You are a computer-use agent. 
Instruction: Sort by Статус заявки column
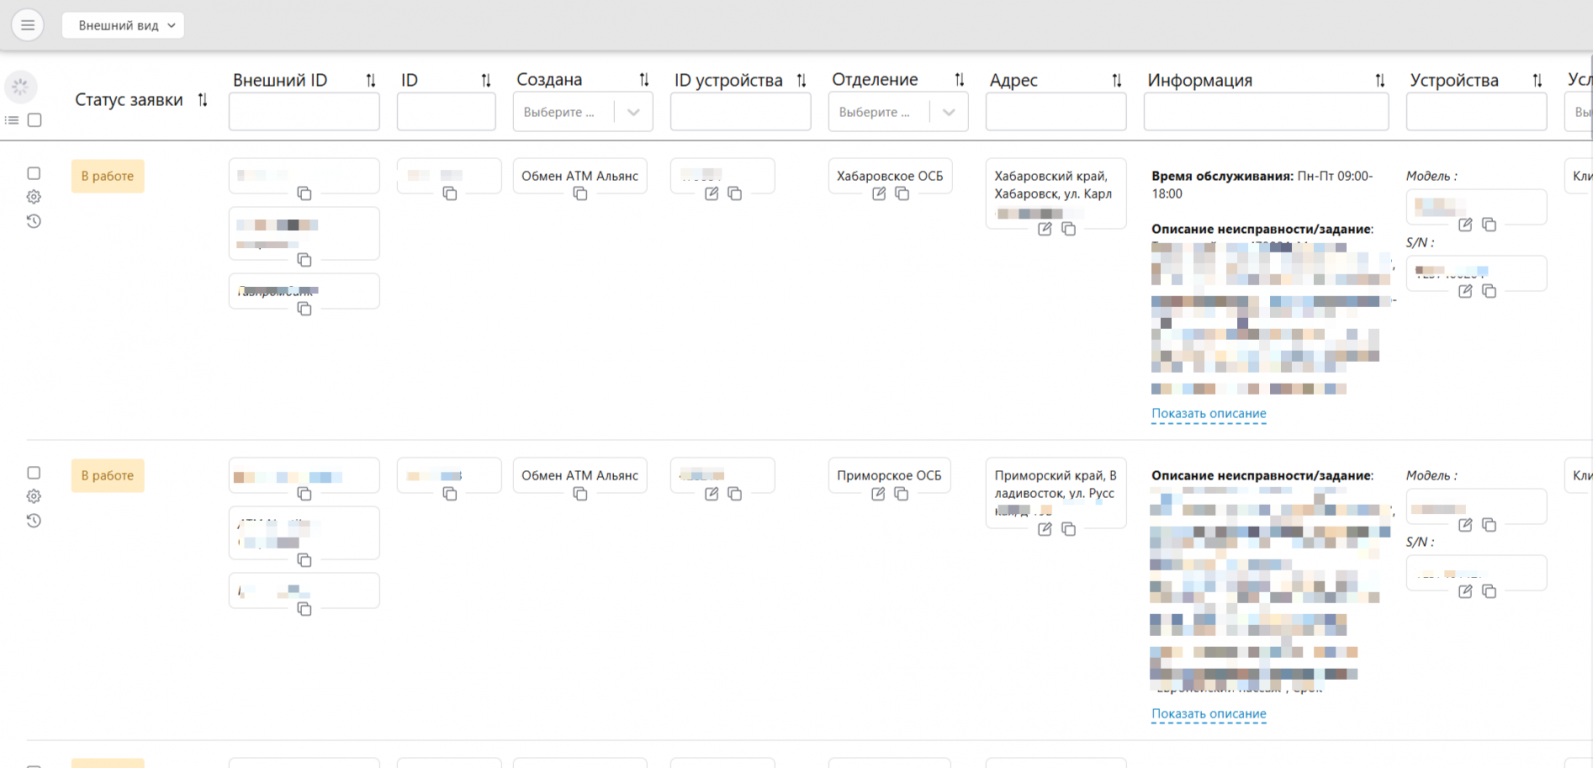click(x=203, y=100)
